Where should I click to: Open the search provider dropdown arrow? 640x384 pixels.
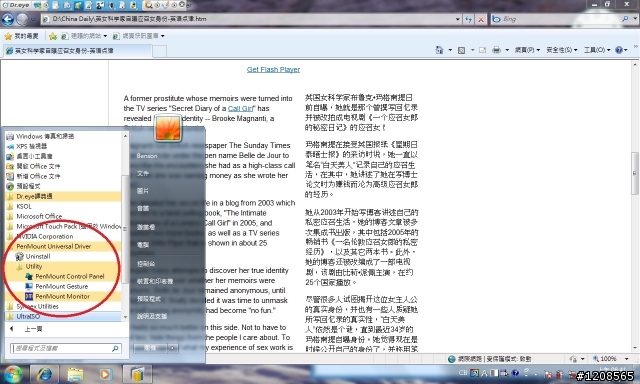point(634,19)
